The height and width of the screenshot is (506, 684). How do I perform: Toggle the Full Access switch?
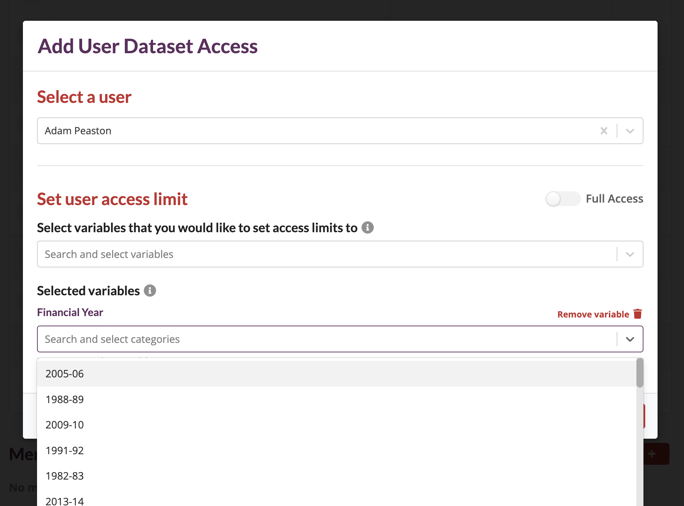[x=563, y=199]
